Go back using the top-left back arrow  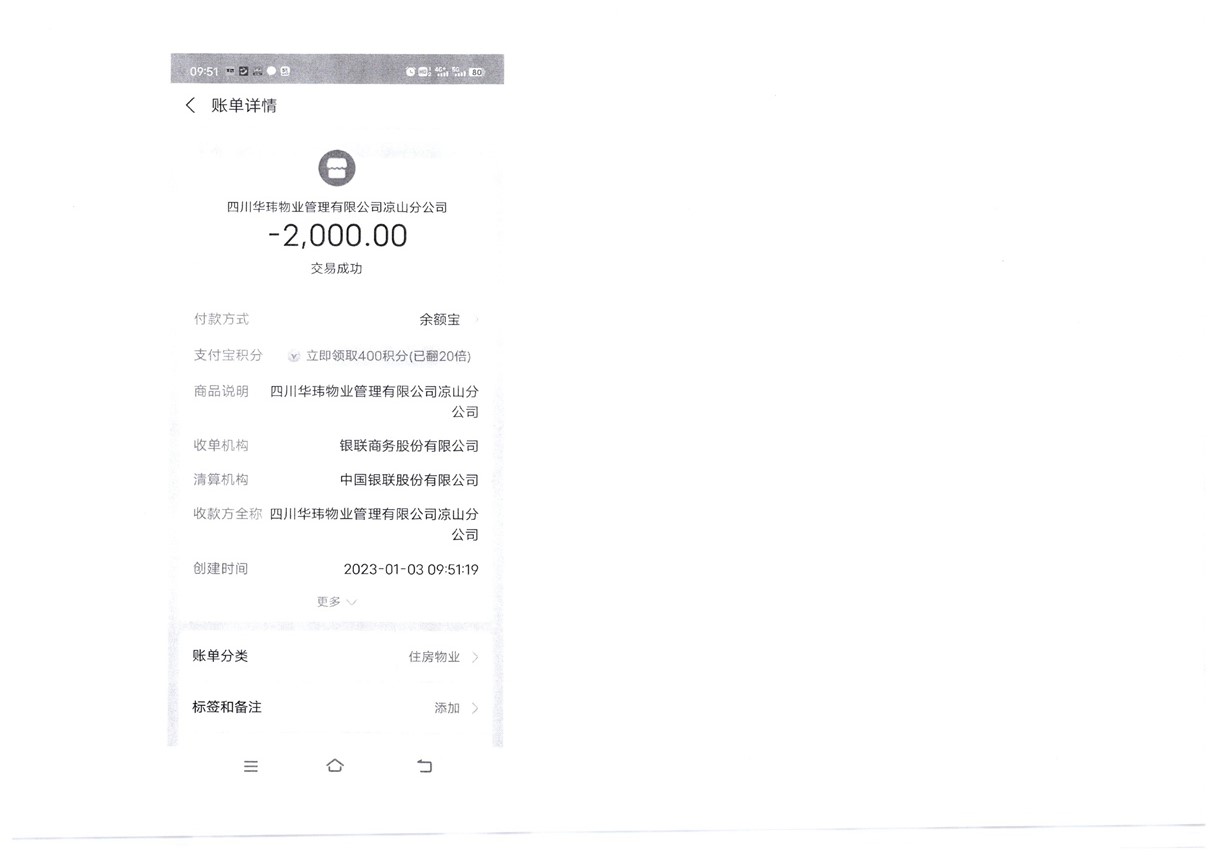[190, 106]
